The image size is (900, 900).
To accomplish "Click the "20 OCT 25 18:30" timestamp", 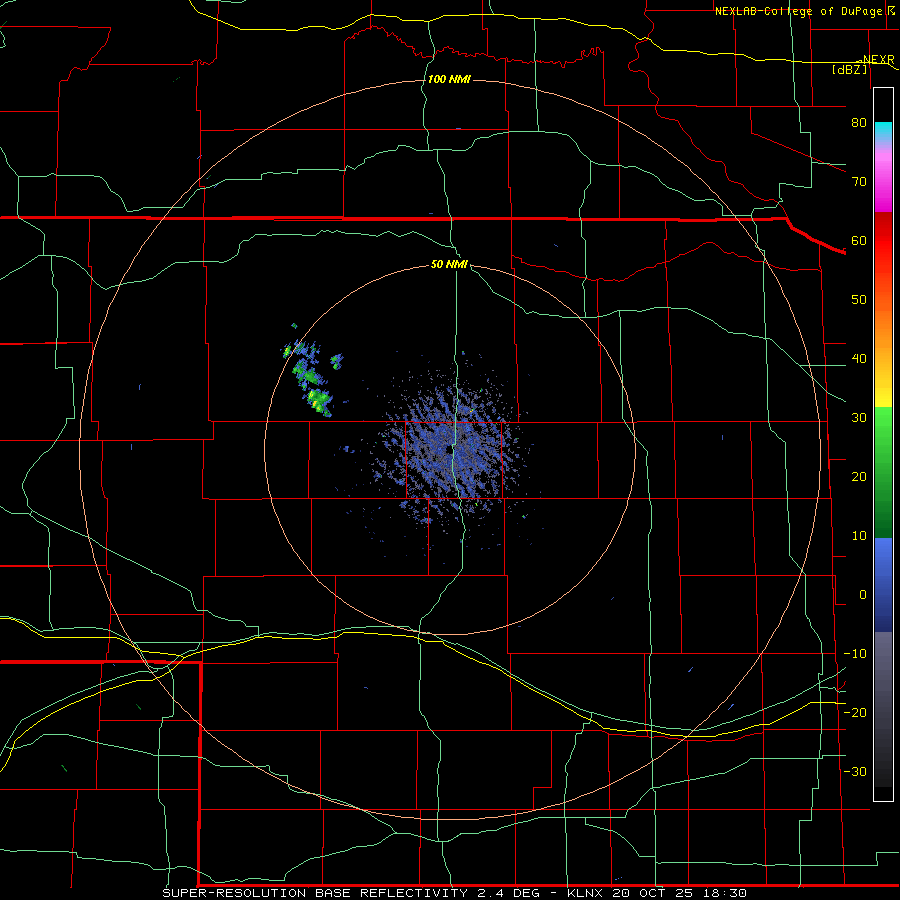I will point(680,893).
